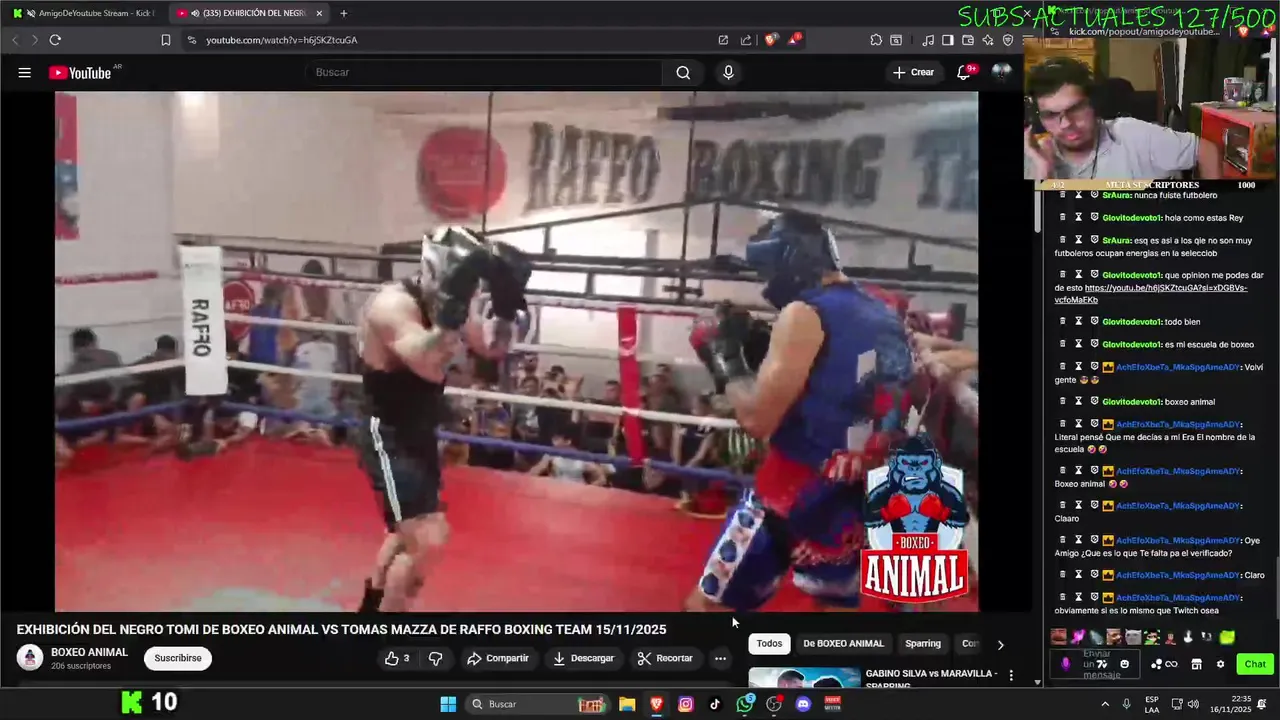Start voice search with microphone icon
The image size is (1280, 720).
tap(728, 72)
